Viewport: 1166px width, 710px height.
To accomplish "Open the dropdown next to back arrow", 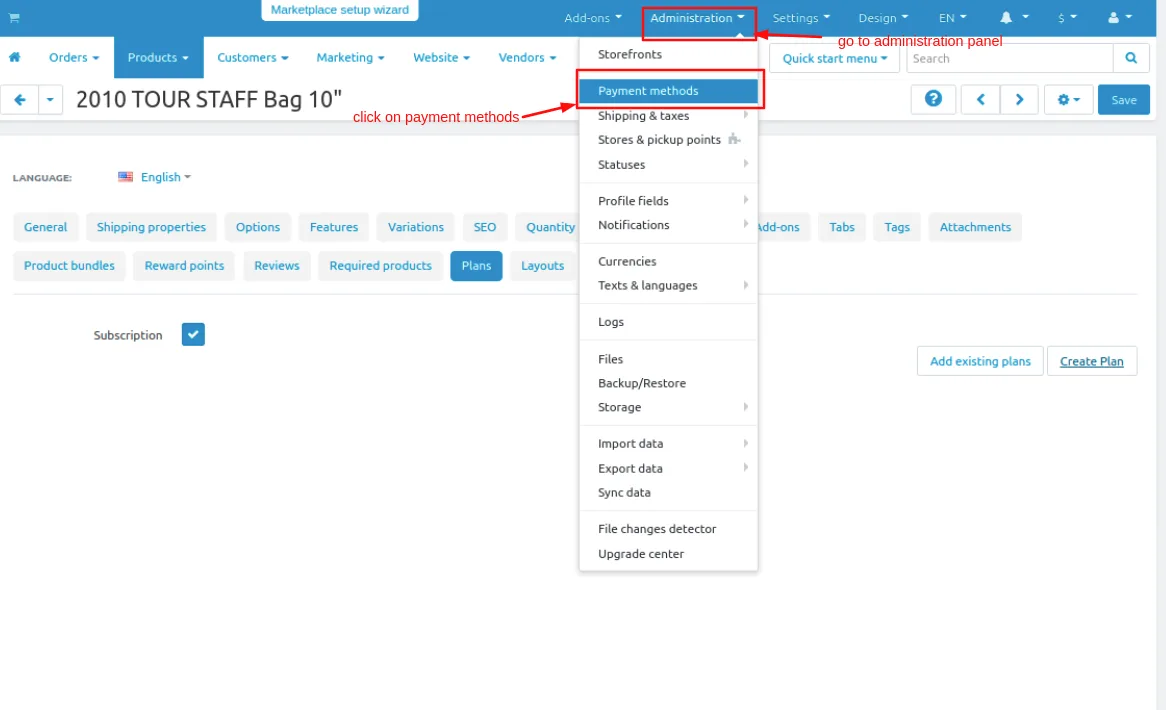I will click(x=50, y=100).
